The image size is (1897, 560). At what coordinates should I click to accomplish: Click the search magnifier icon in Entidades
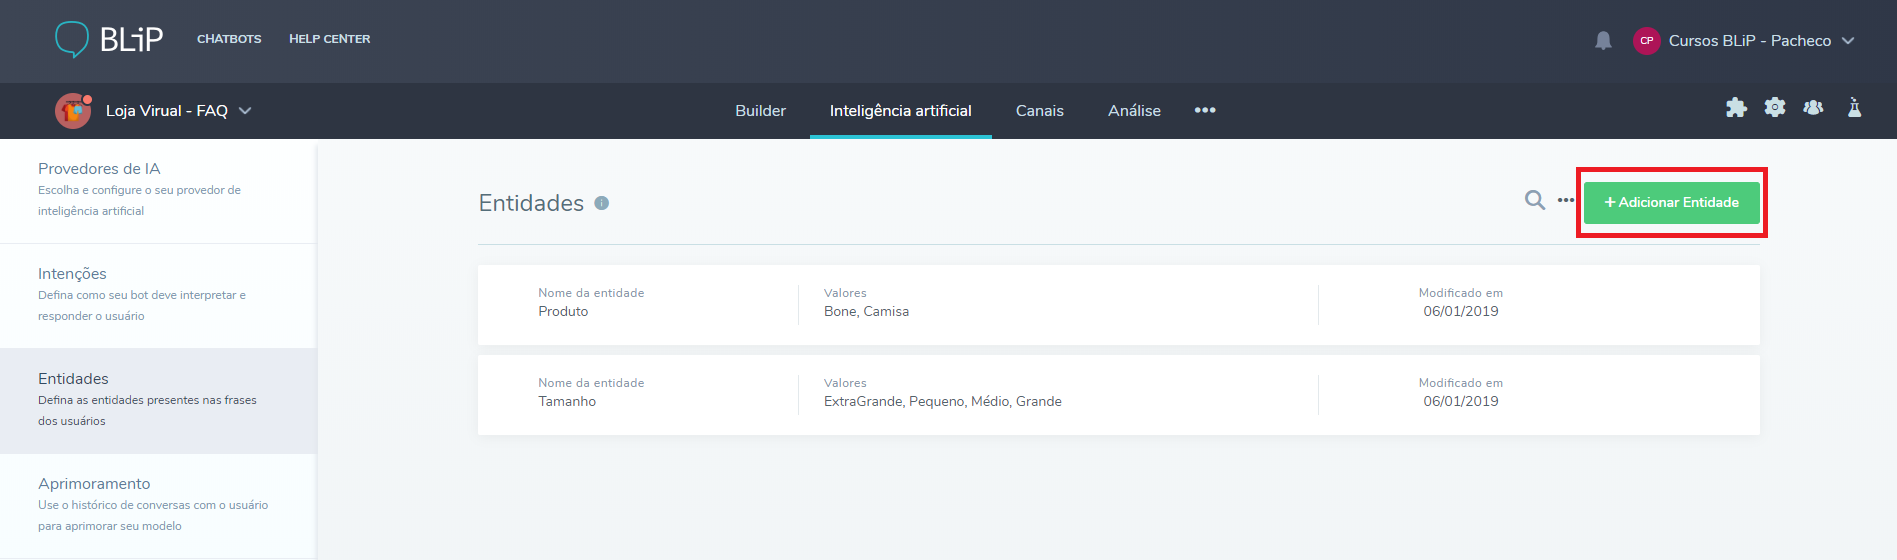coord(1534,201)
